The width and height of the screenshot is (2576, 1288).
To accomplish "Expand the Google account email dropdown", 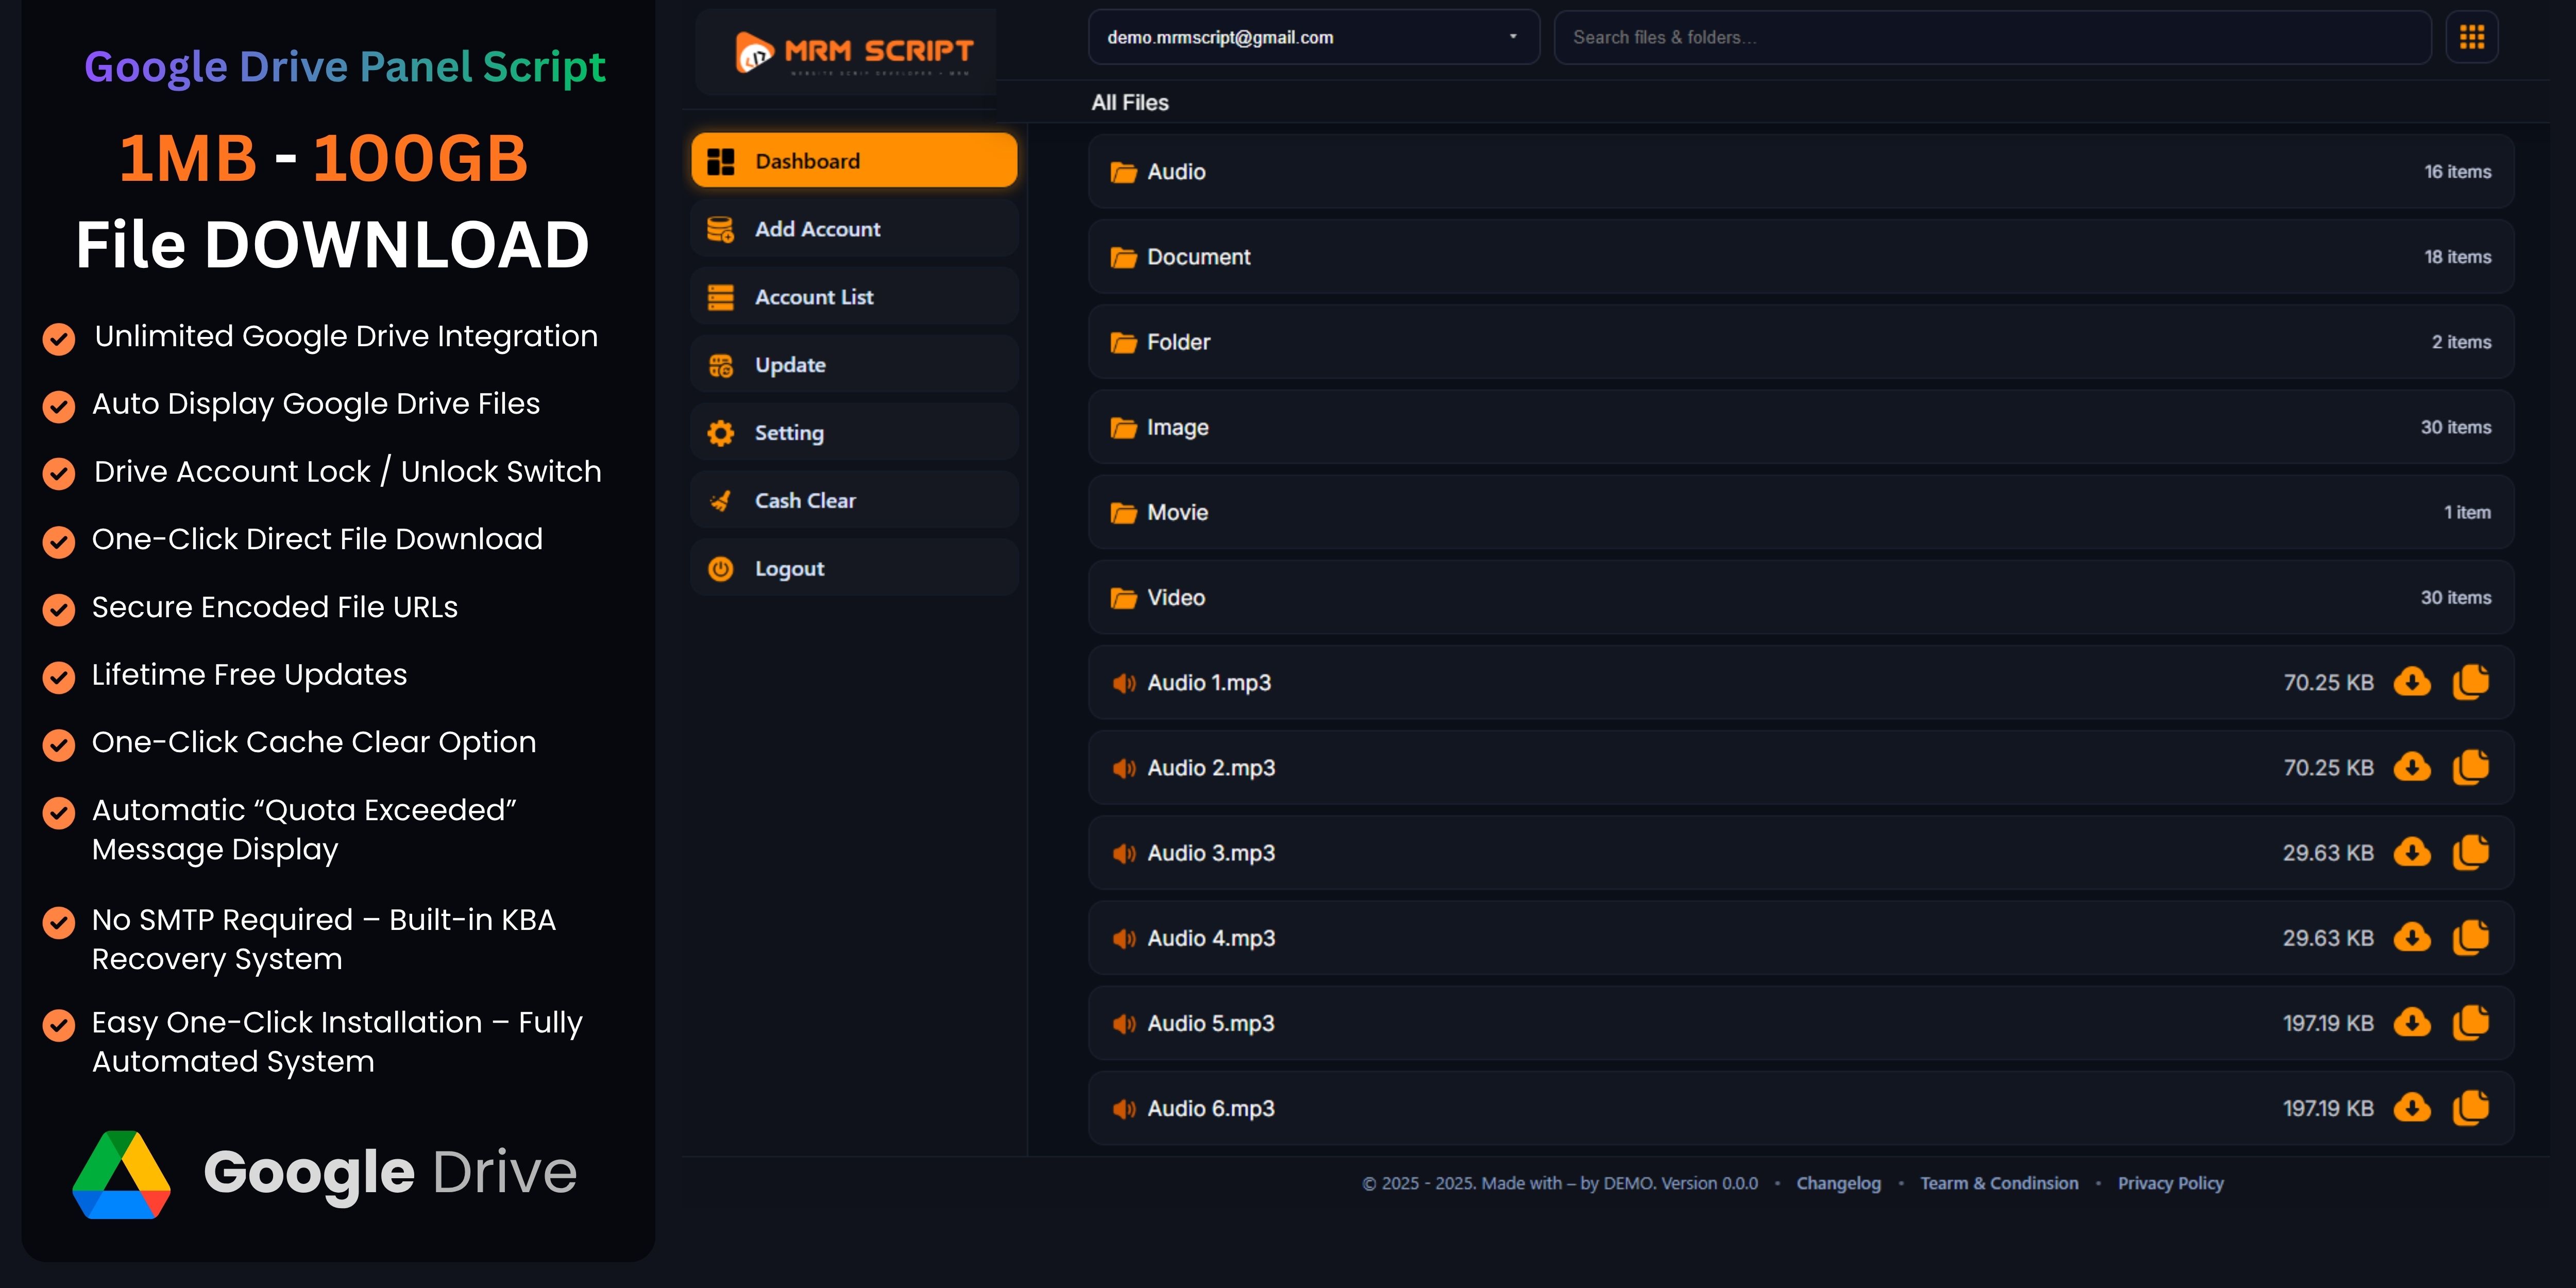I will click(x=1313, y=38).
